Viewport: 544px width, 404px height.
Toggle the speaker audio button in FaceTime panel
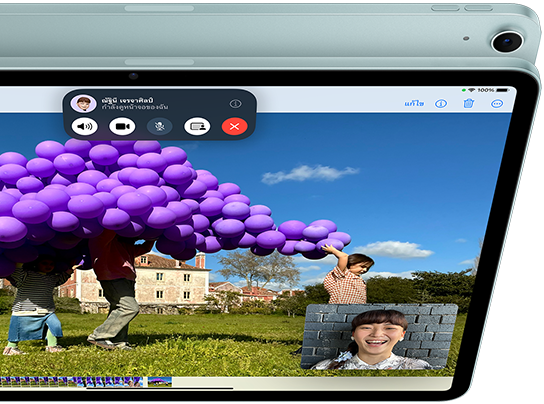click(x=84, y=126)
